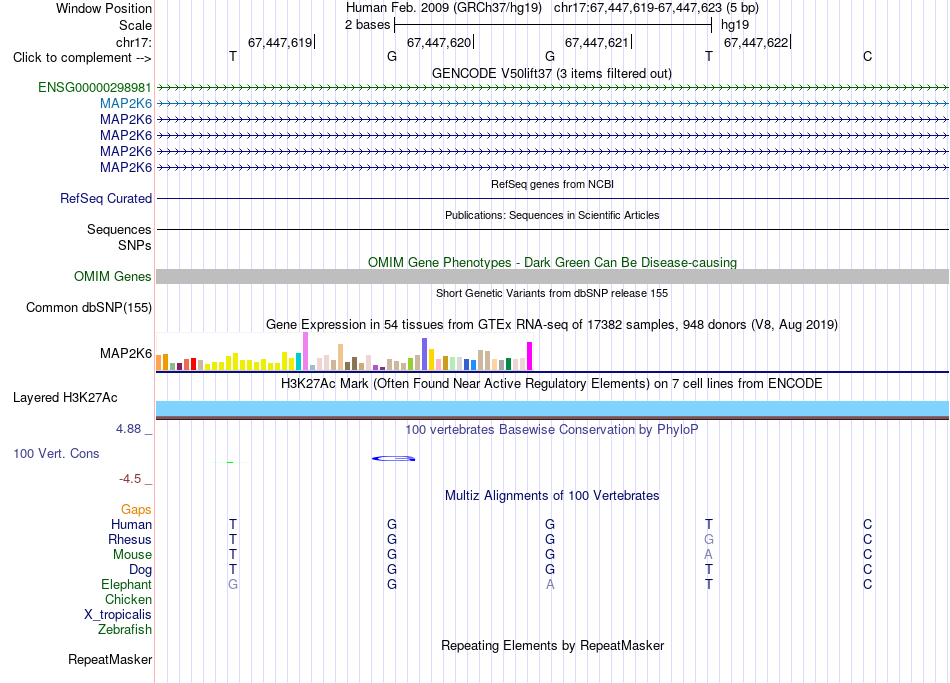Select the Rhesus species label
This screenshot has width=950, height=683.
pos(130,540)
